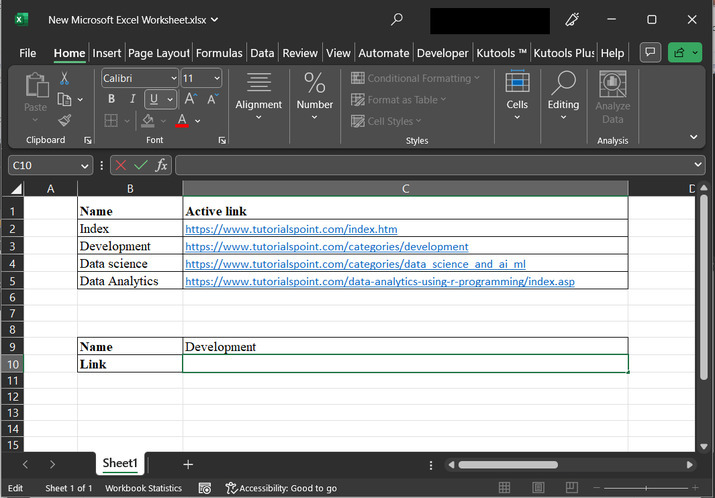Click the red font color A swatch
The image size is (715, 498).
click(x=182, y=120)
